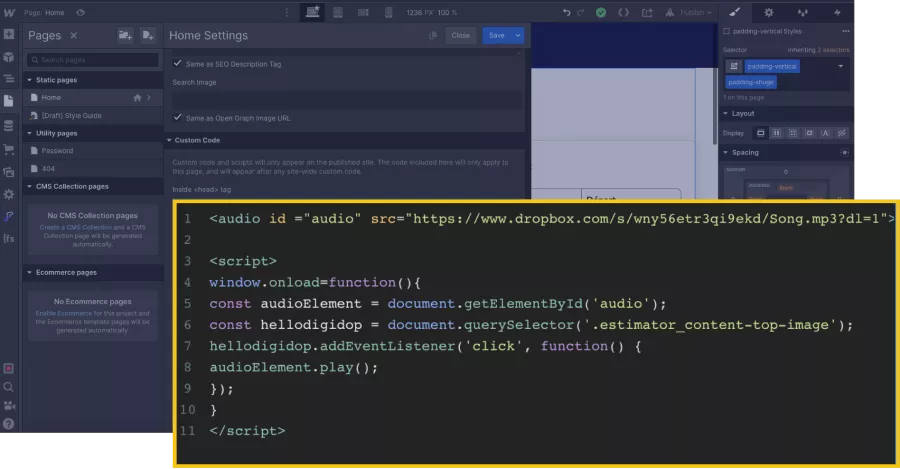The image size is (900, 469).
Task: Open the Assets images panel
Action: [9, 172]
